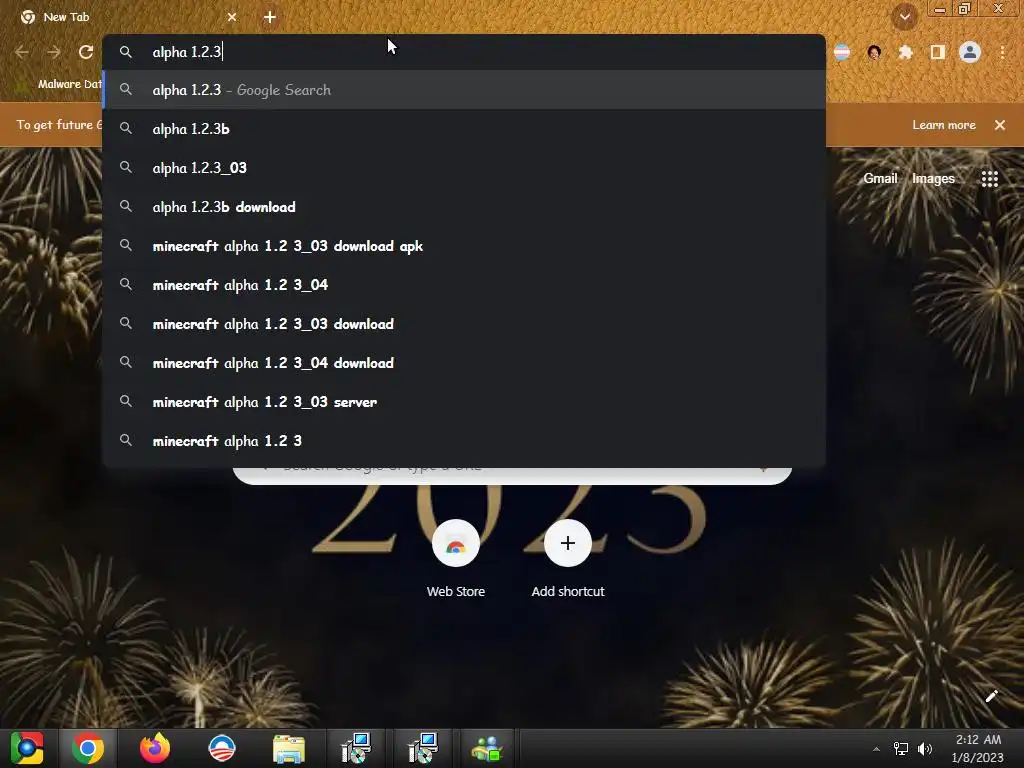Click the Learn more link
Screen dimensions: 1024x768
(944, 125)
